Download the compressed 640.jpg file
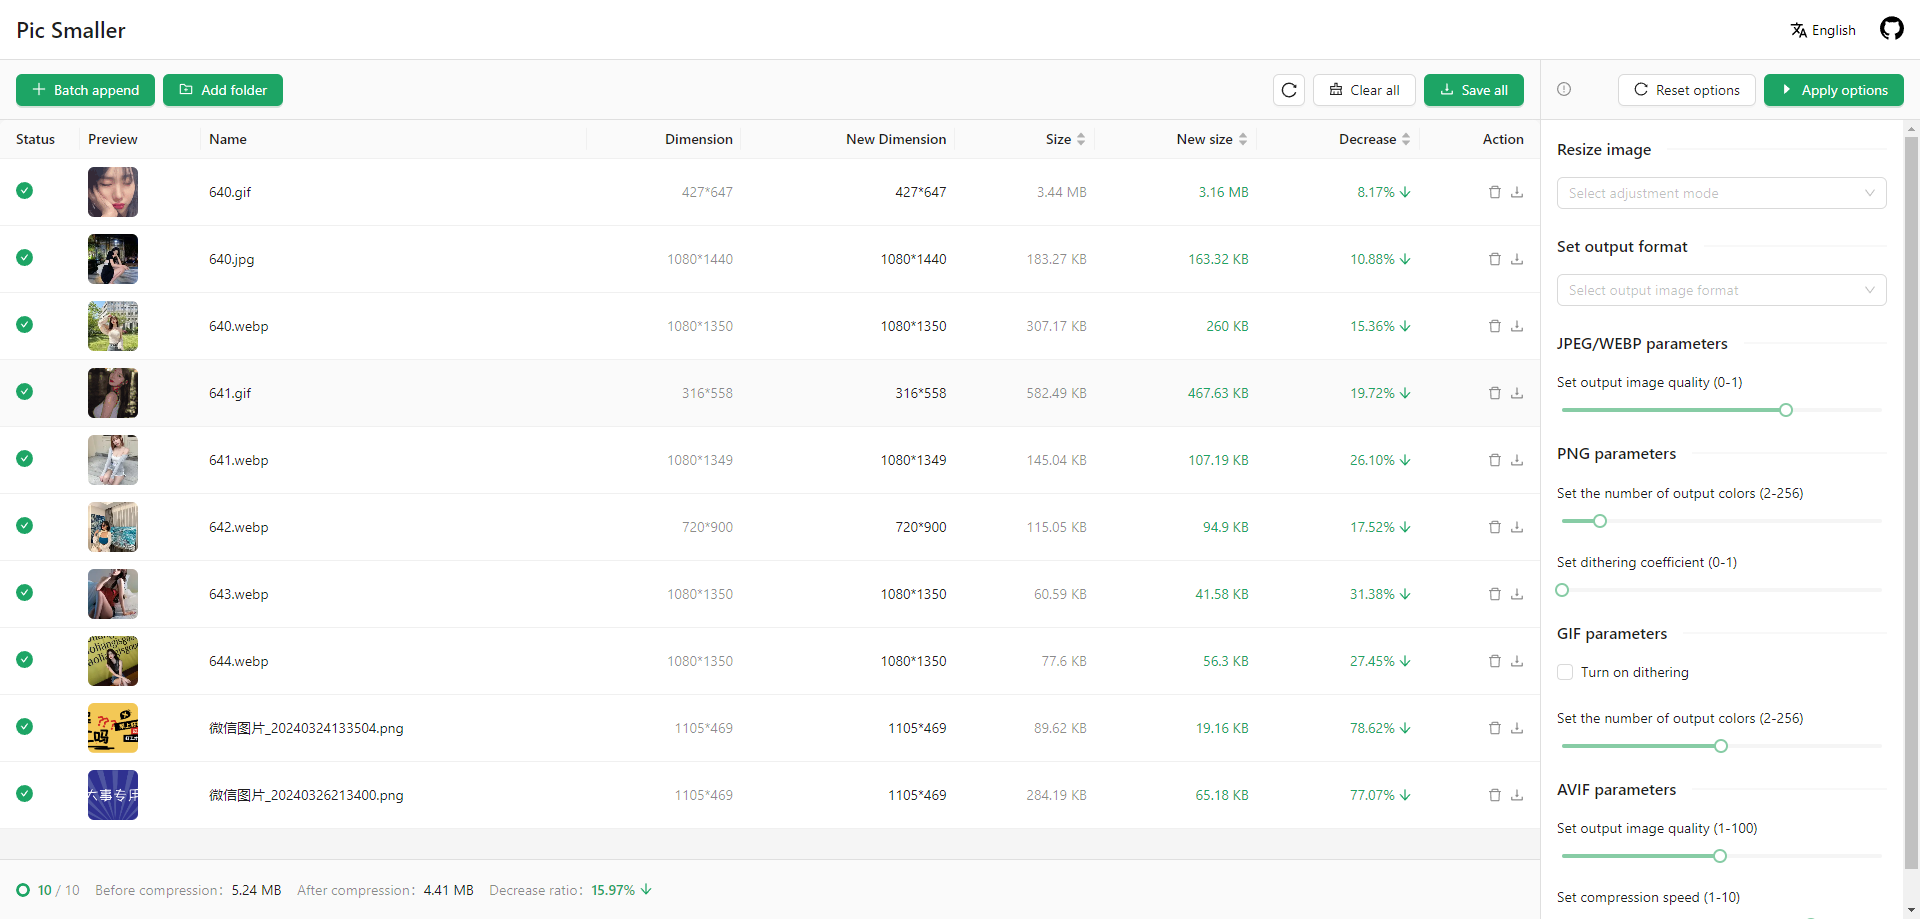 (1517, 259)
